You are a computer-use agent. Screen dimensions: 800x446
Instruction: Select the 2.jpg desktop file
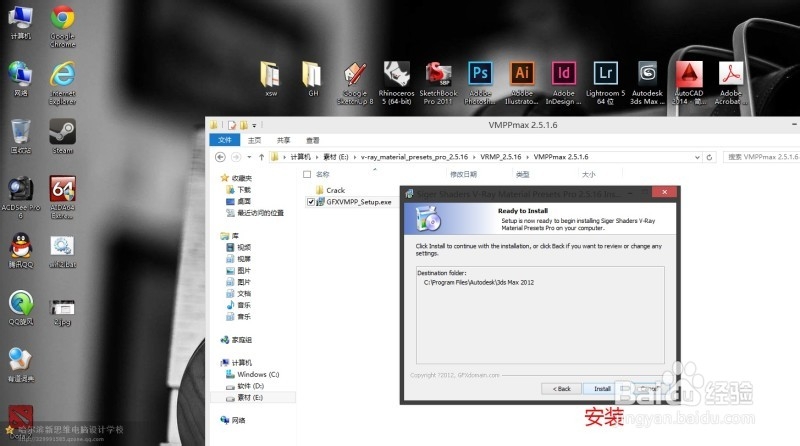62,311
